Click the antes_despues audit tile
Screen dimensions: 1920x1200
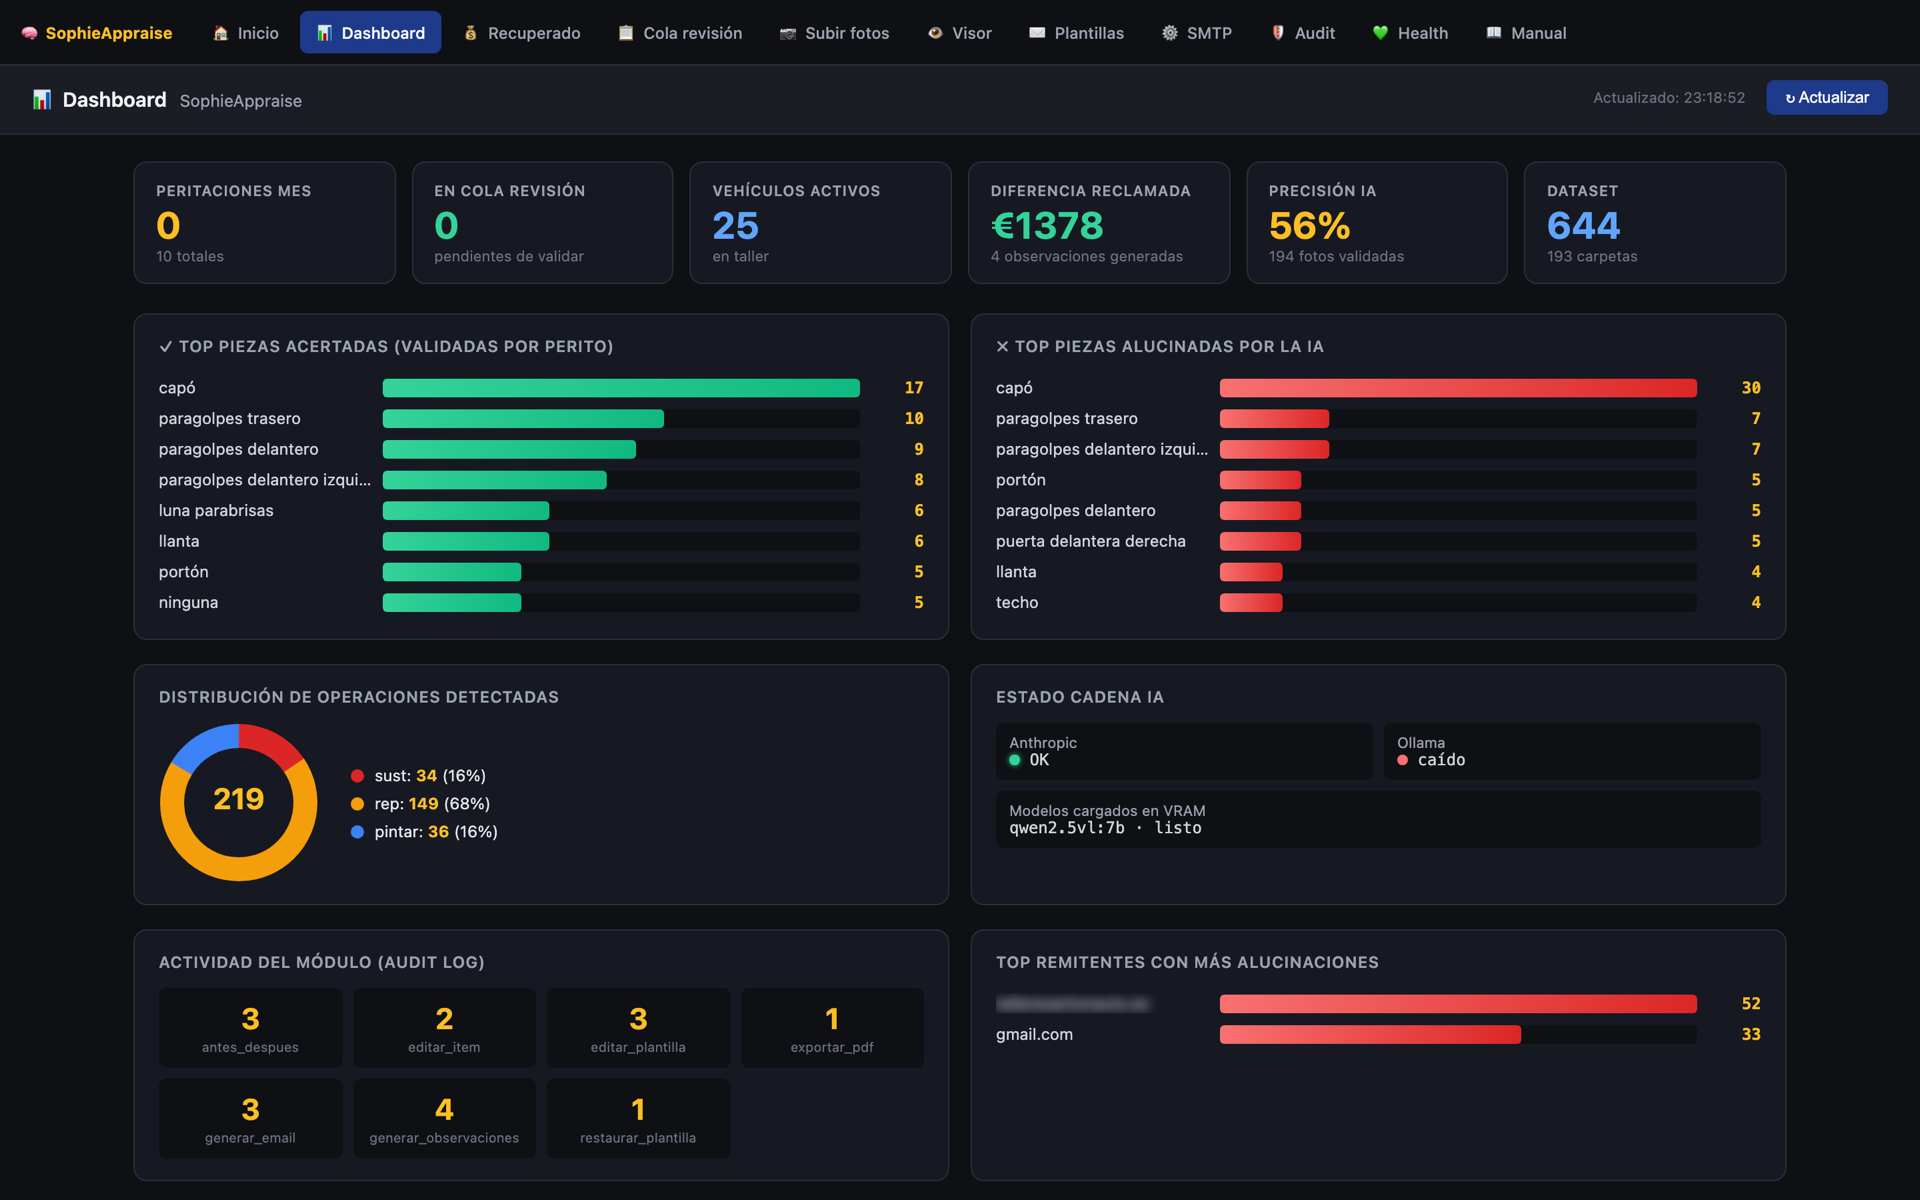pyautogui.click(x=250, y=1028)
